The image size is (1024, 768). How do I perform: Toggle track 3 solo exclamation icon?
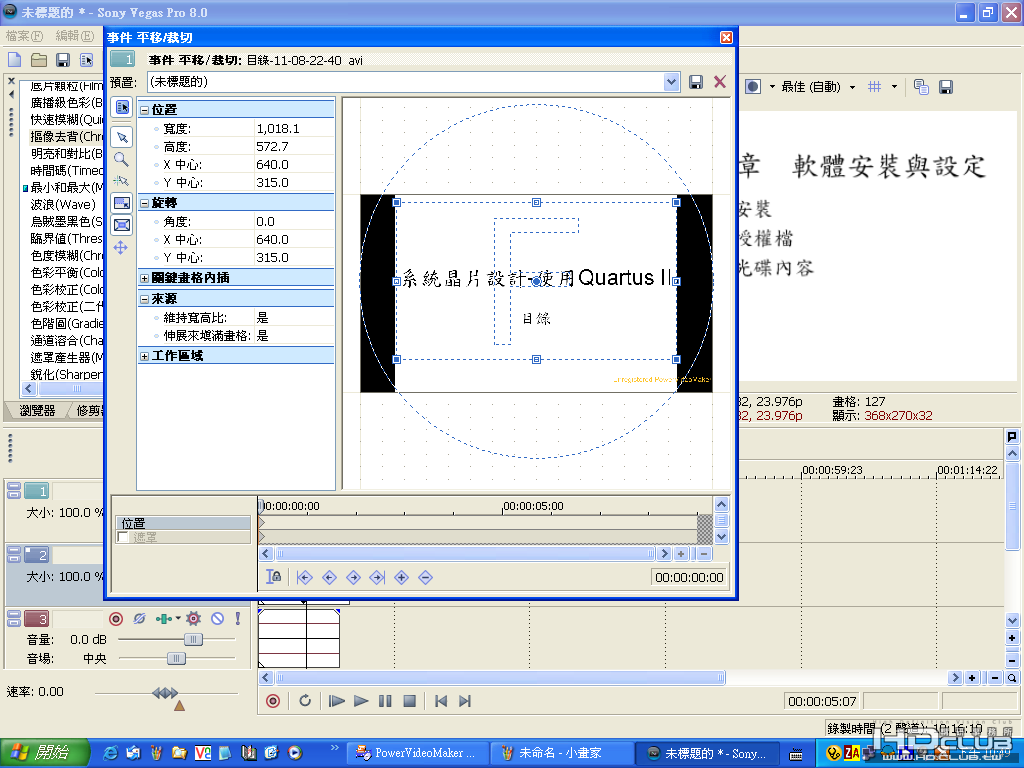pos(238,618)
